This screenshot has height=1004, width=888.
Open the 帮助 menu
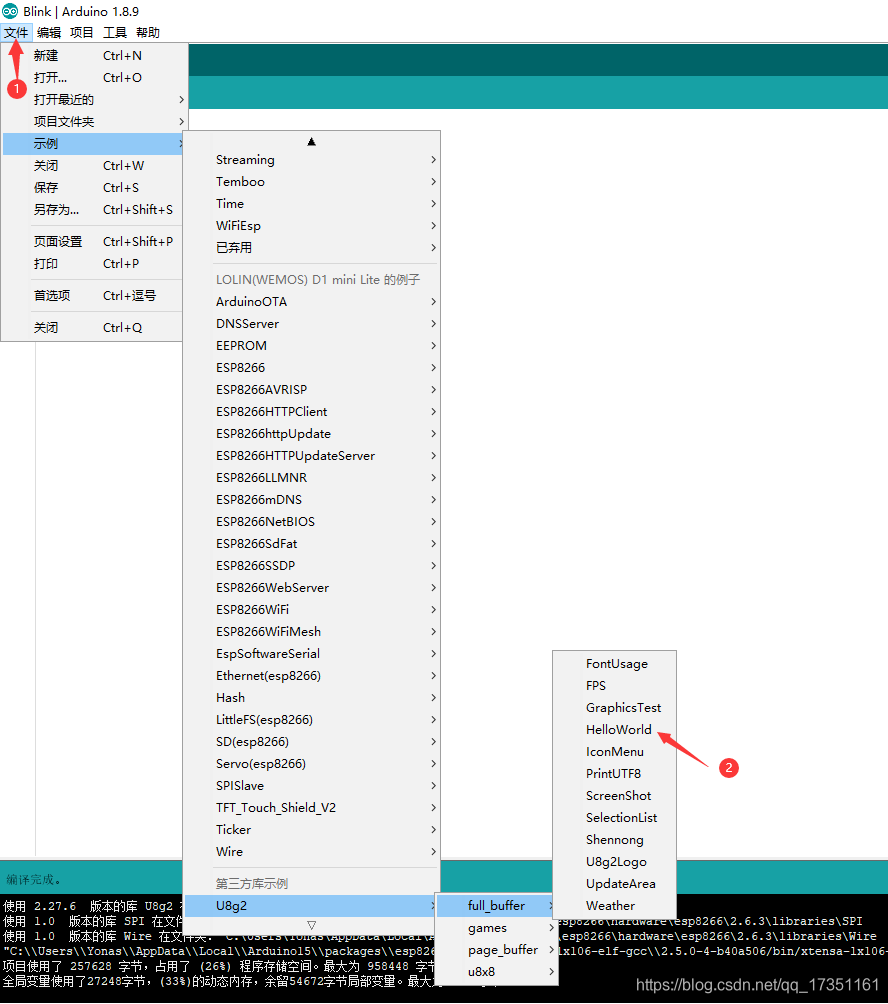click(x=148, y=33)
